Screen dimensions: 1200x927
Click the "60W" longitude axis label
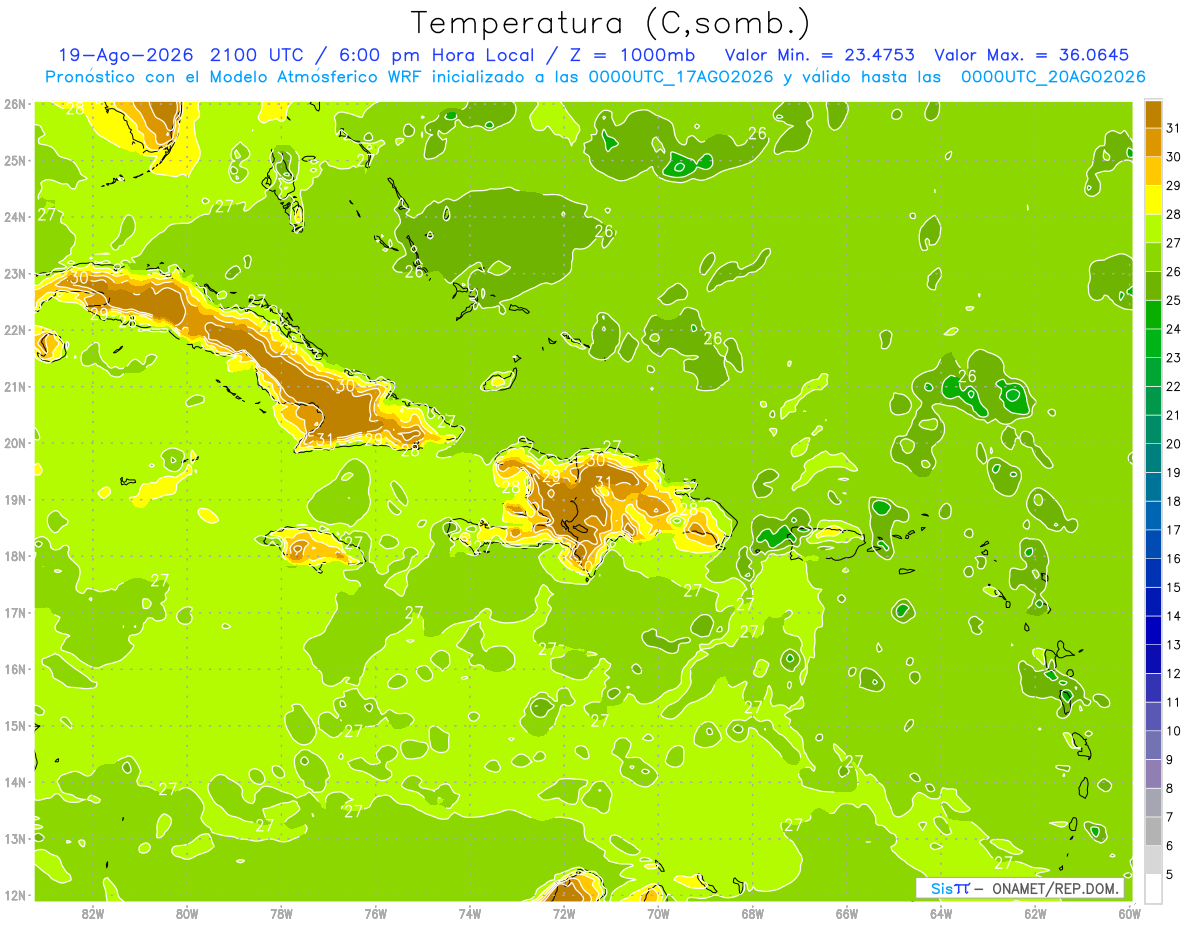coord(1129,913)
